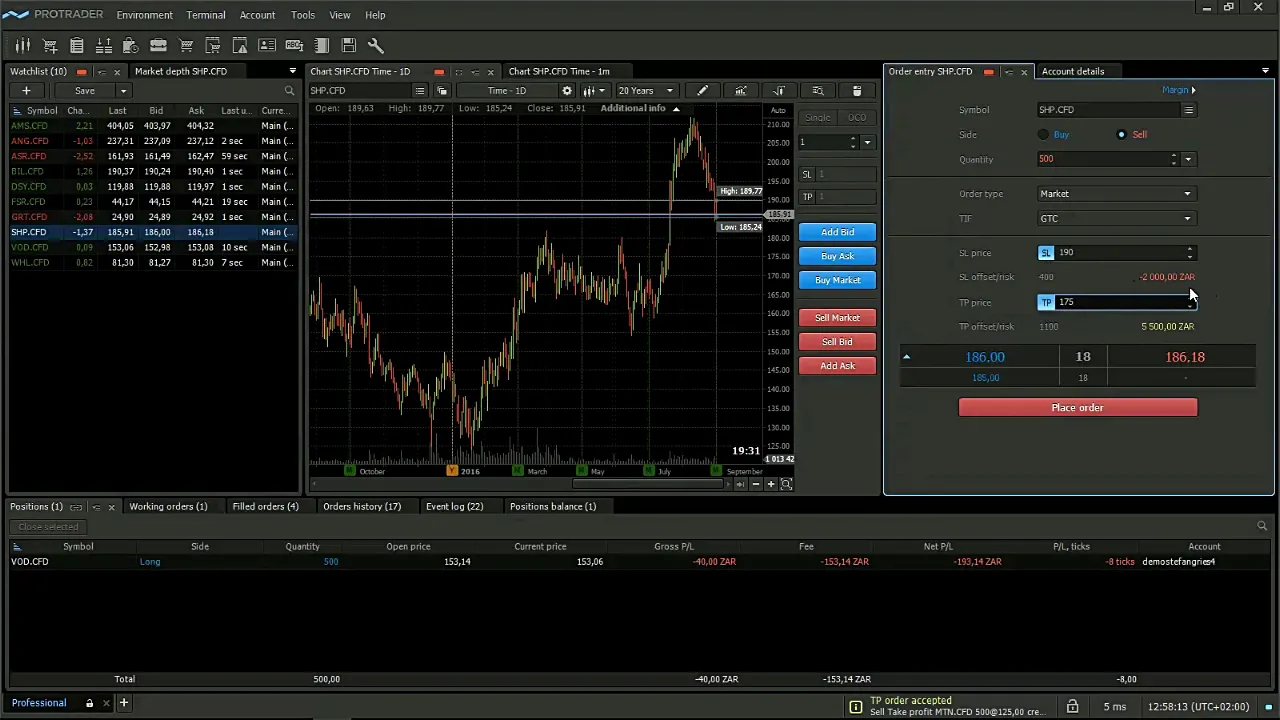Click the chart zoom-in plus icon
The width and height of the screenshot is (1280, 720).
[771, 484]
